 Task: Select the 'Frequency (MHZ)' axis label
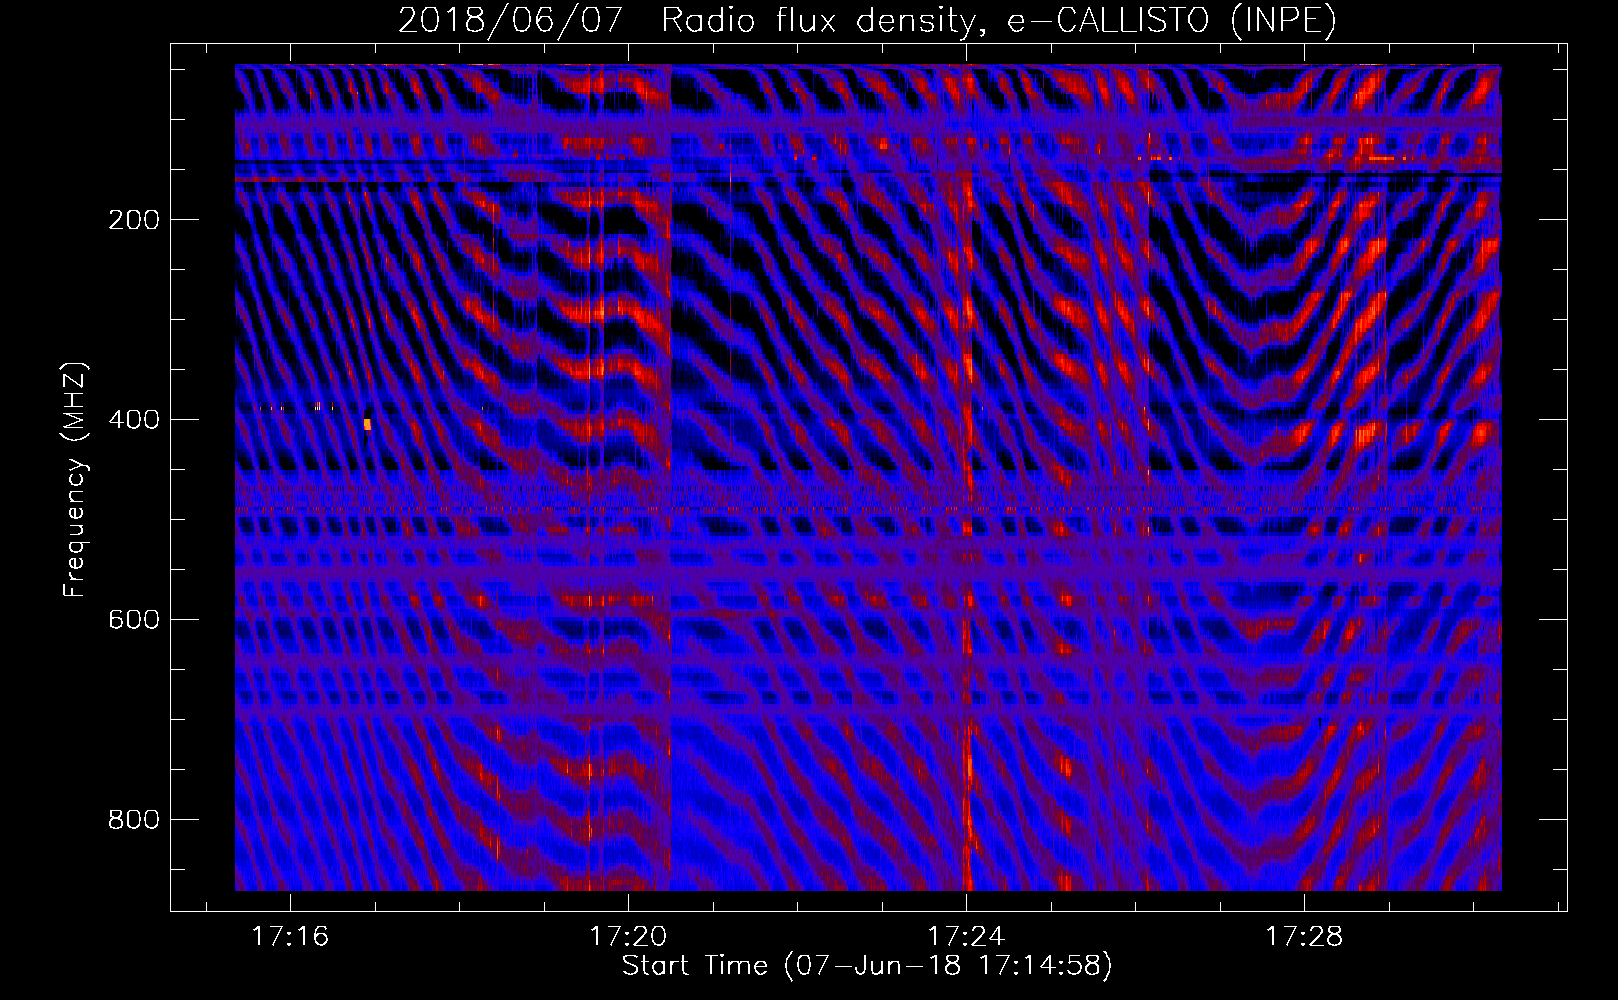tap(75, 480)
